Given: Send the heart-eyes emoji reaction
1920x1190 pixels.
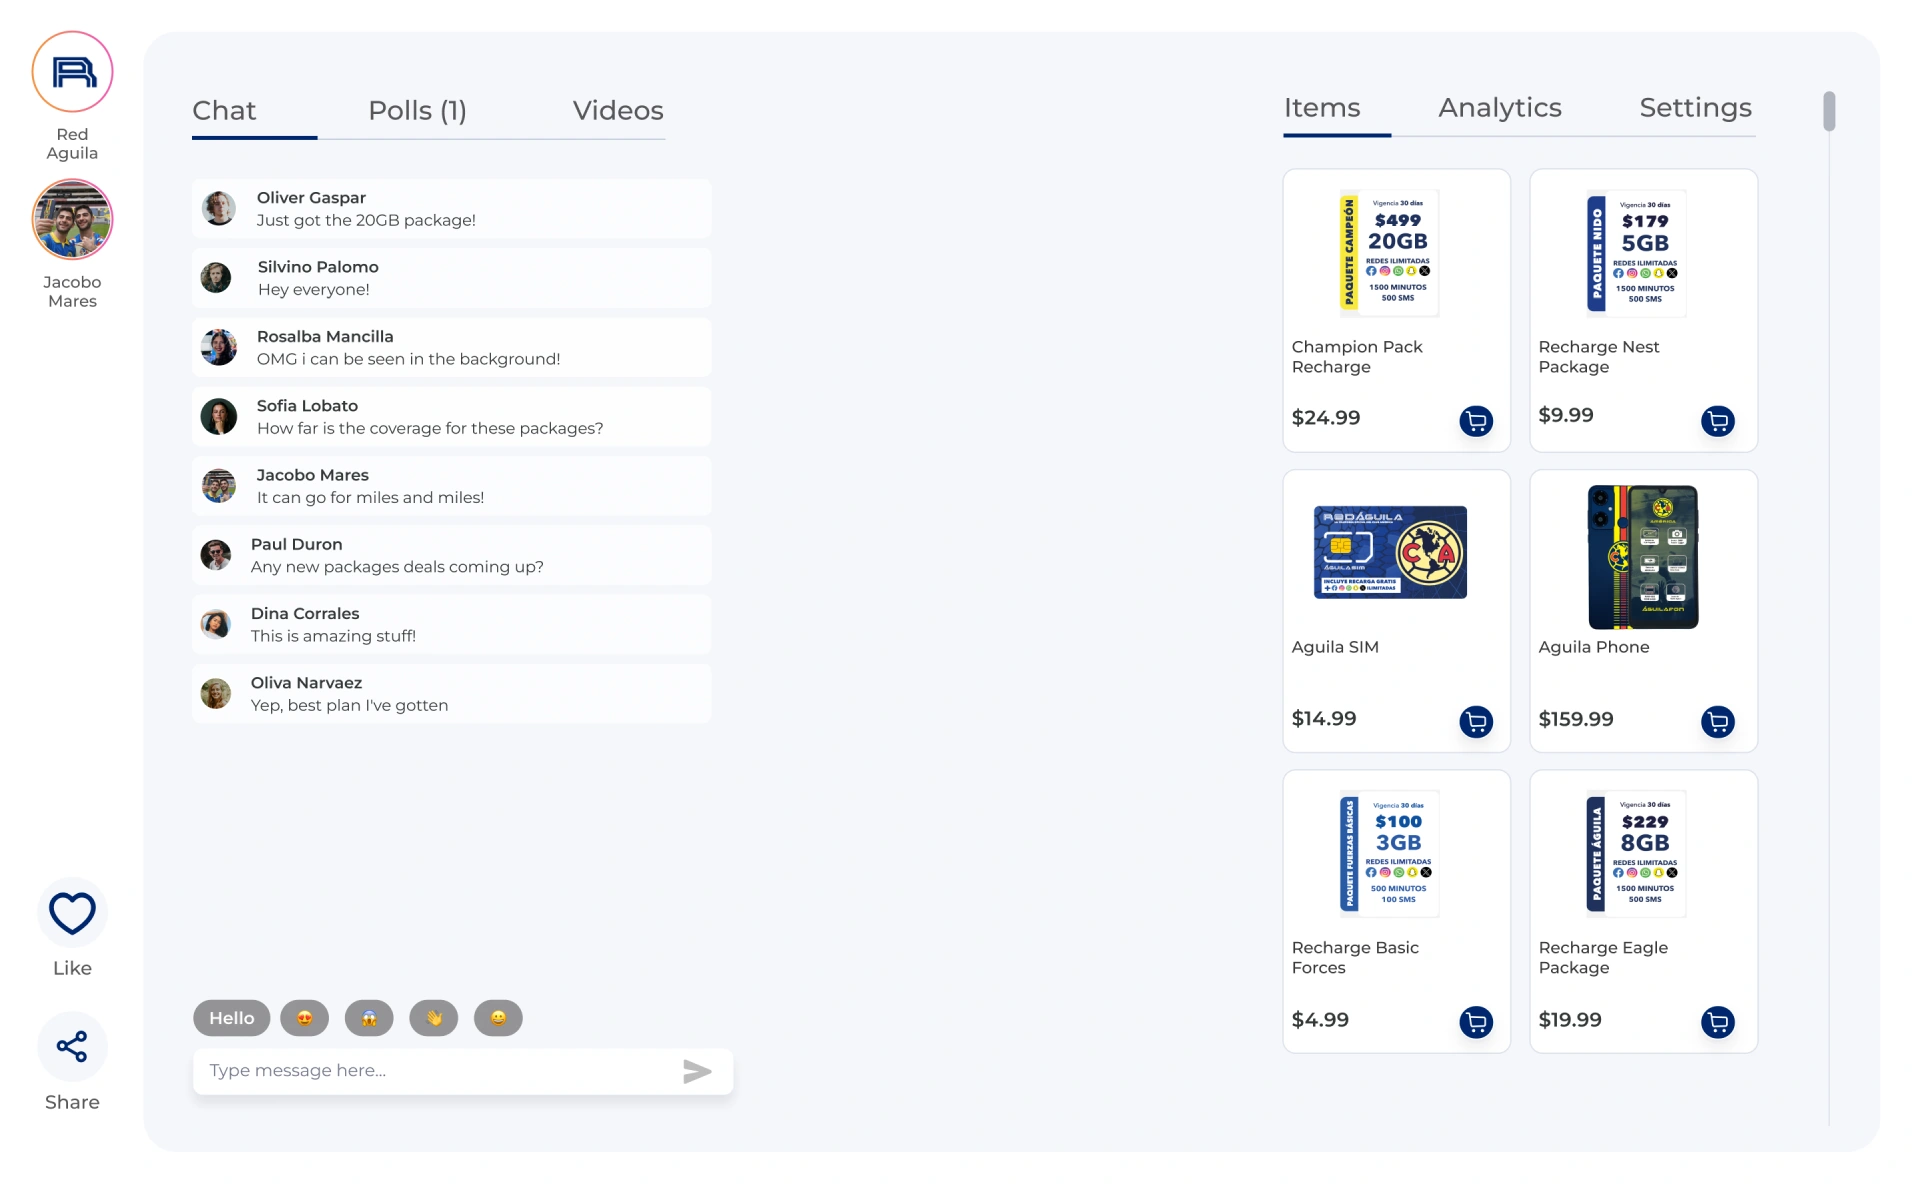Looking at the screenshot, I should [x=304, y=1018].
